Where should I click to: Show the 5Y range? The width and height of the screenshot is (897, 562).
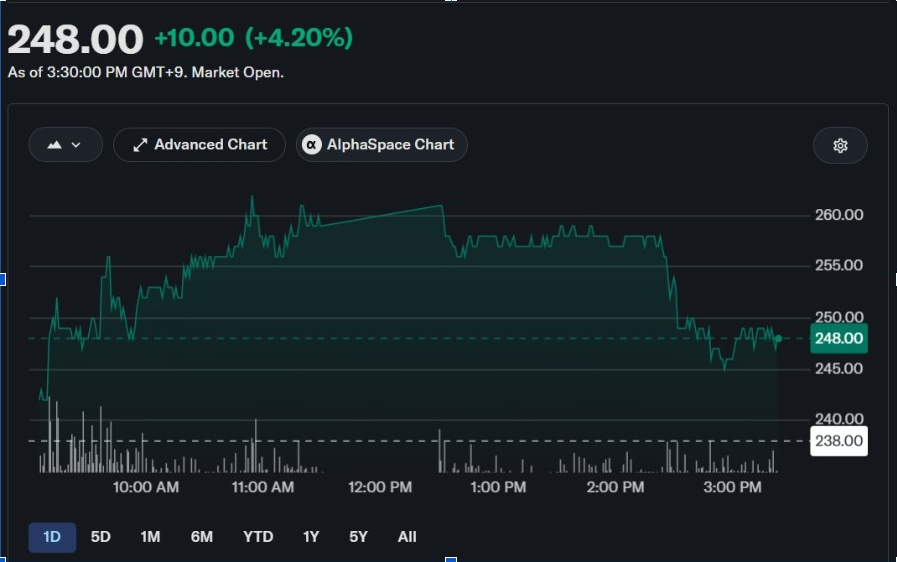(359, 537)
